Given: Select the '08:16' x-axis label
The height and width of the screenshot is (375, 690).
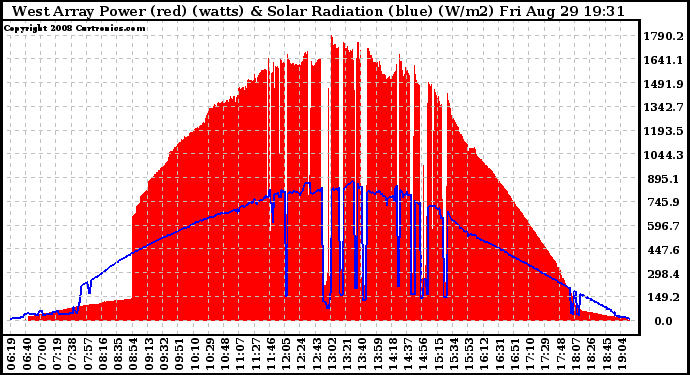Looking at the screenshot, I should coord(103,354).
